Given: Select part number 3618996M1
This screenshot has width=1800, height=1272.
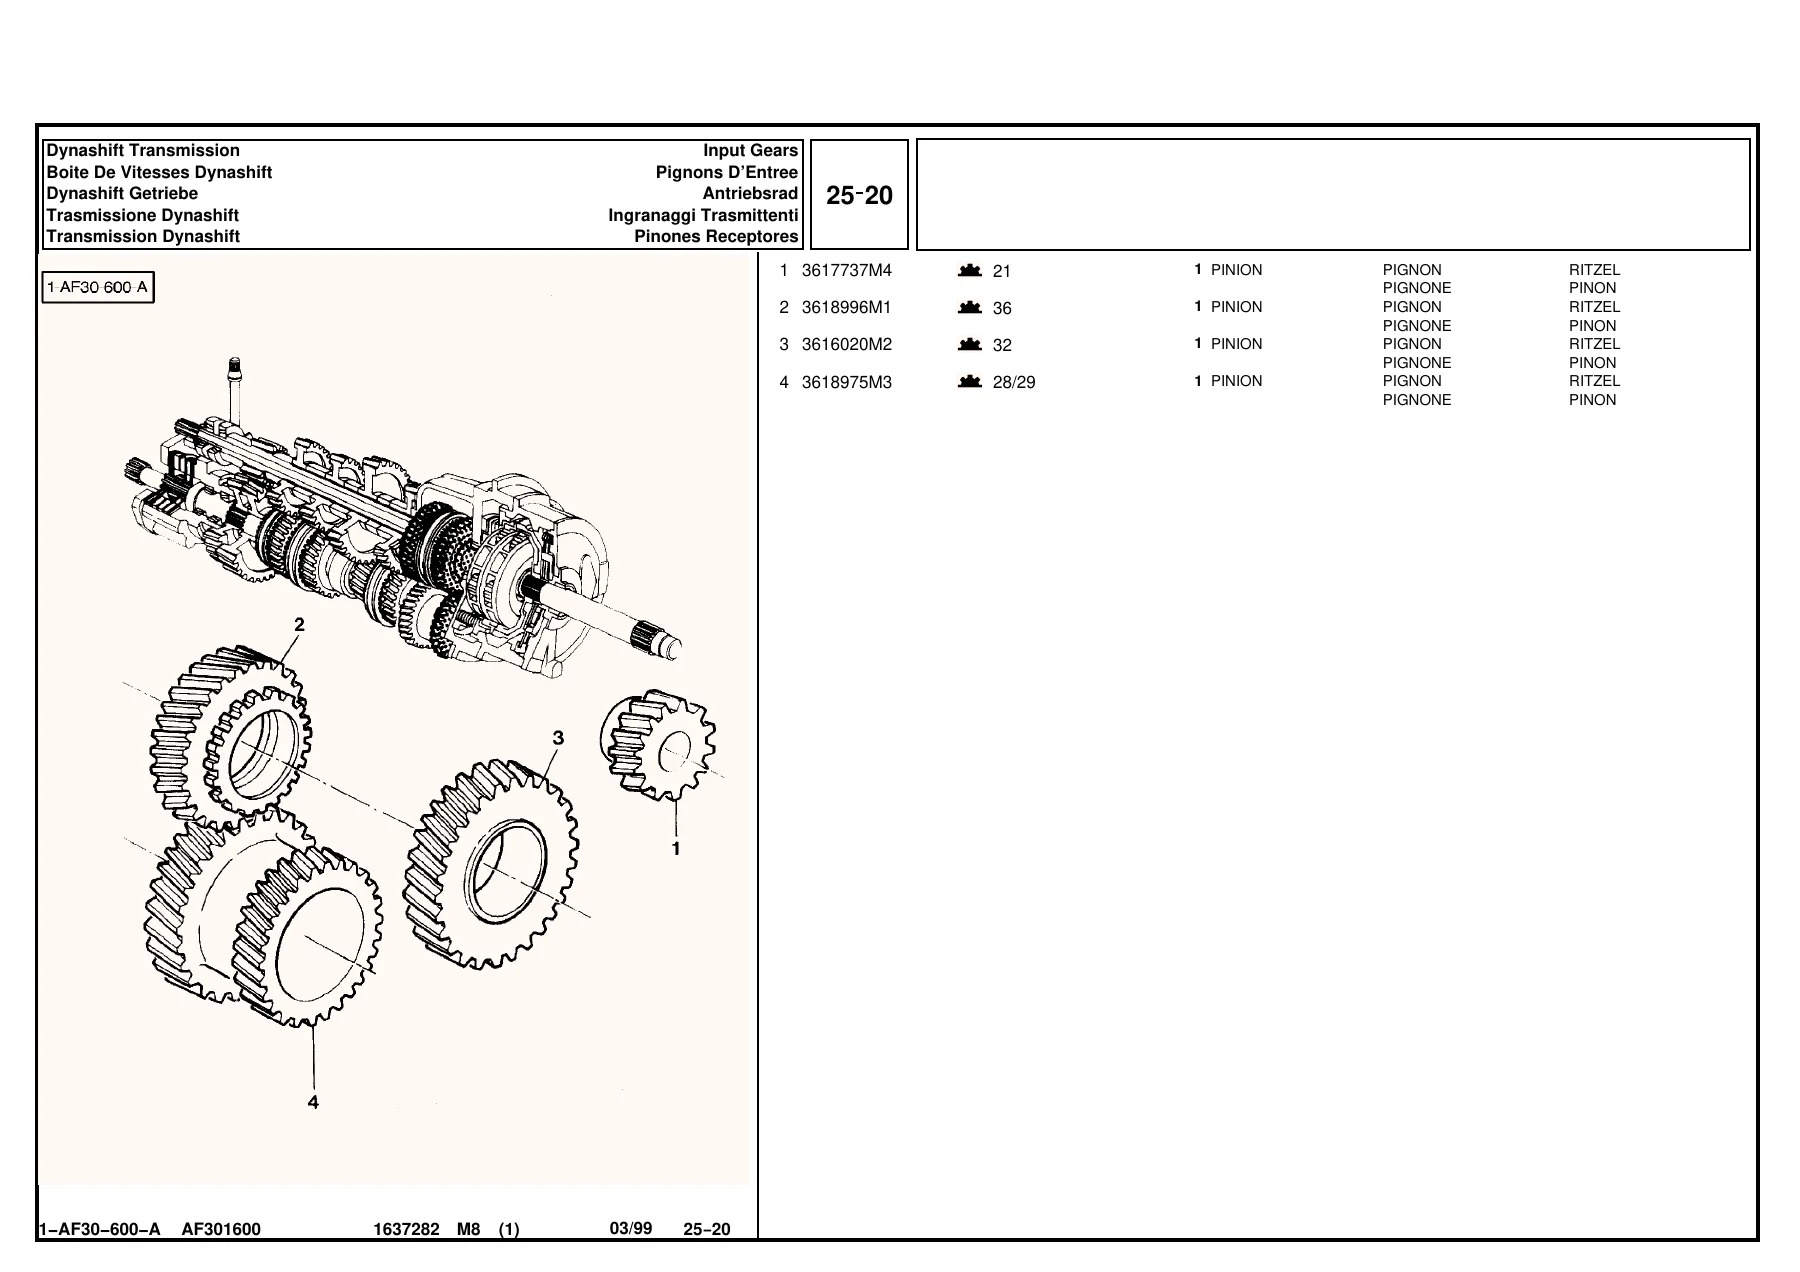Looking at the screenshot, I should click(x=846, y=307).
